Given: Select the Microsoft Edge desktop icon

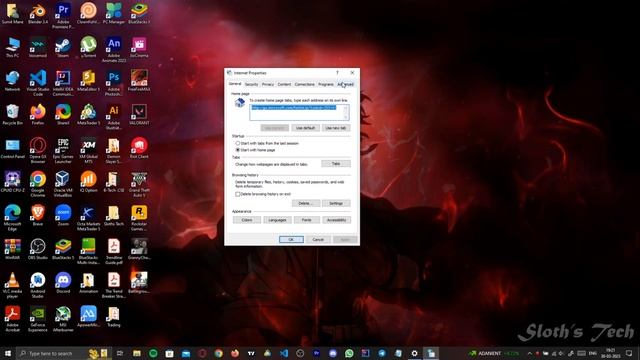Looking at the screenshot, I should pos(12,218).
